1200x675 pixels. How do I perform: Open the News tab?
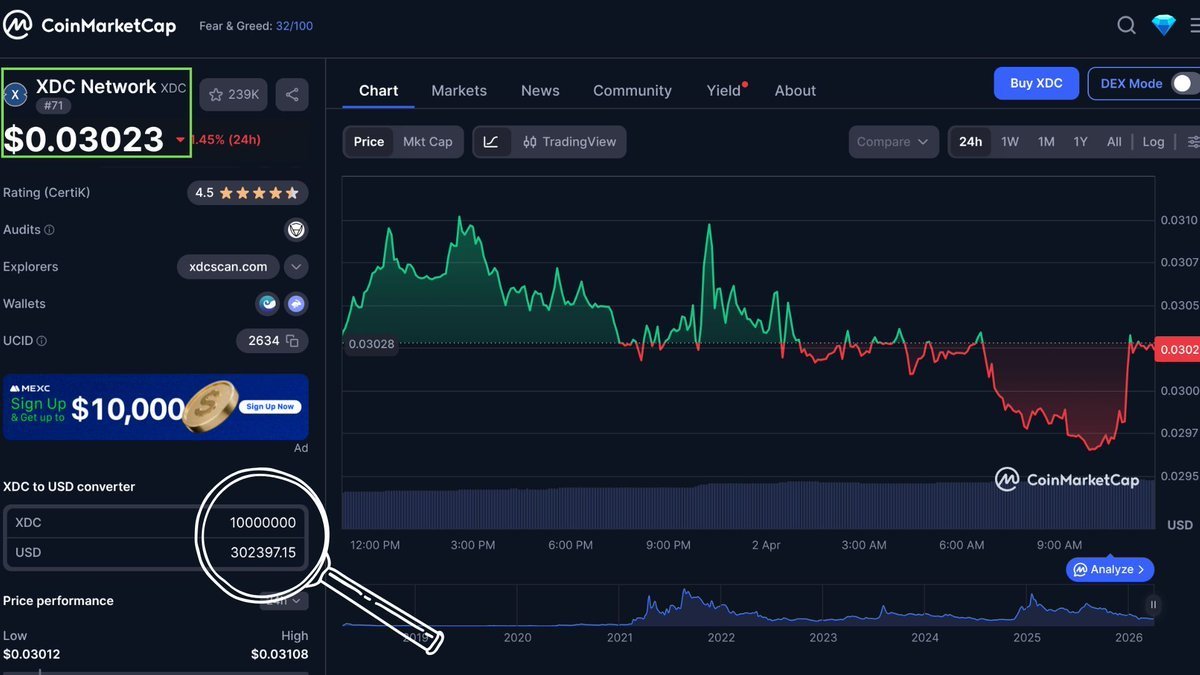click(x=540, y=91)
